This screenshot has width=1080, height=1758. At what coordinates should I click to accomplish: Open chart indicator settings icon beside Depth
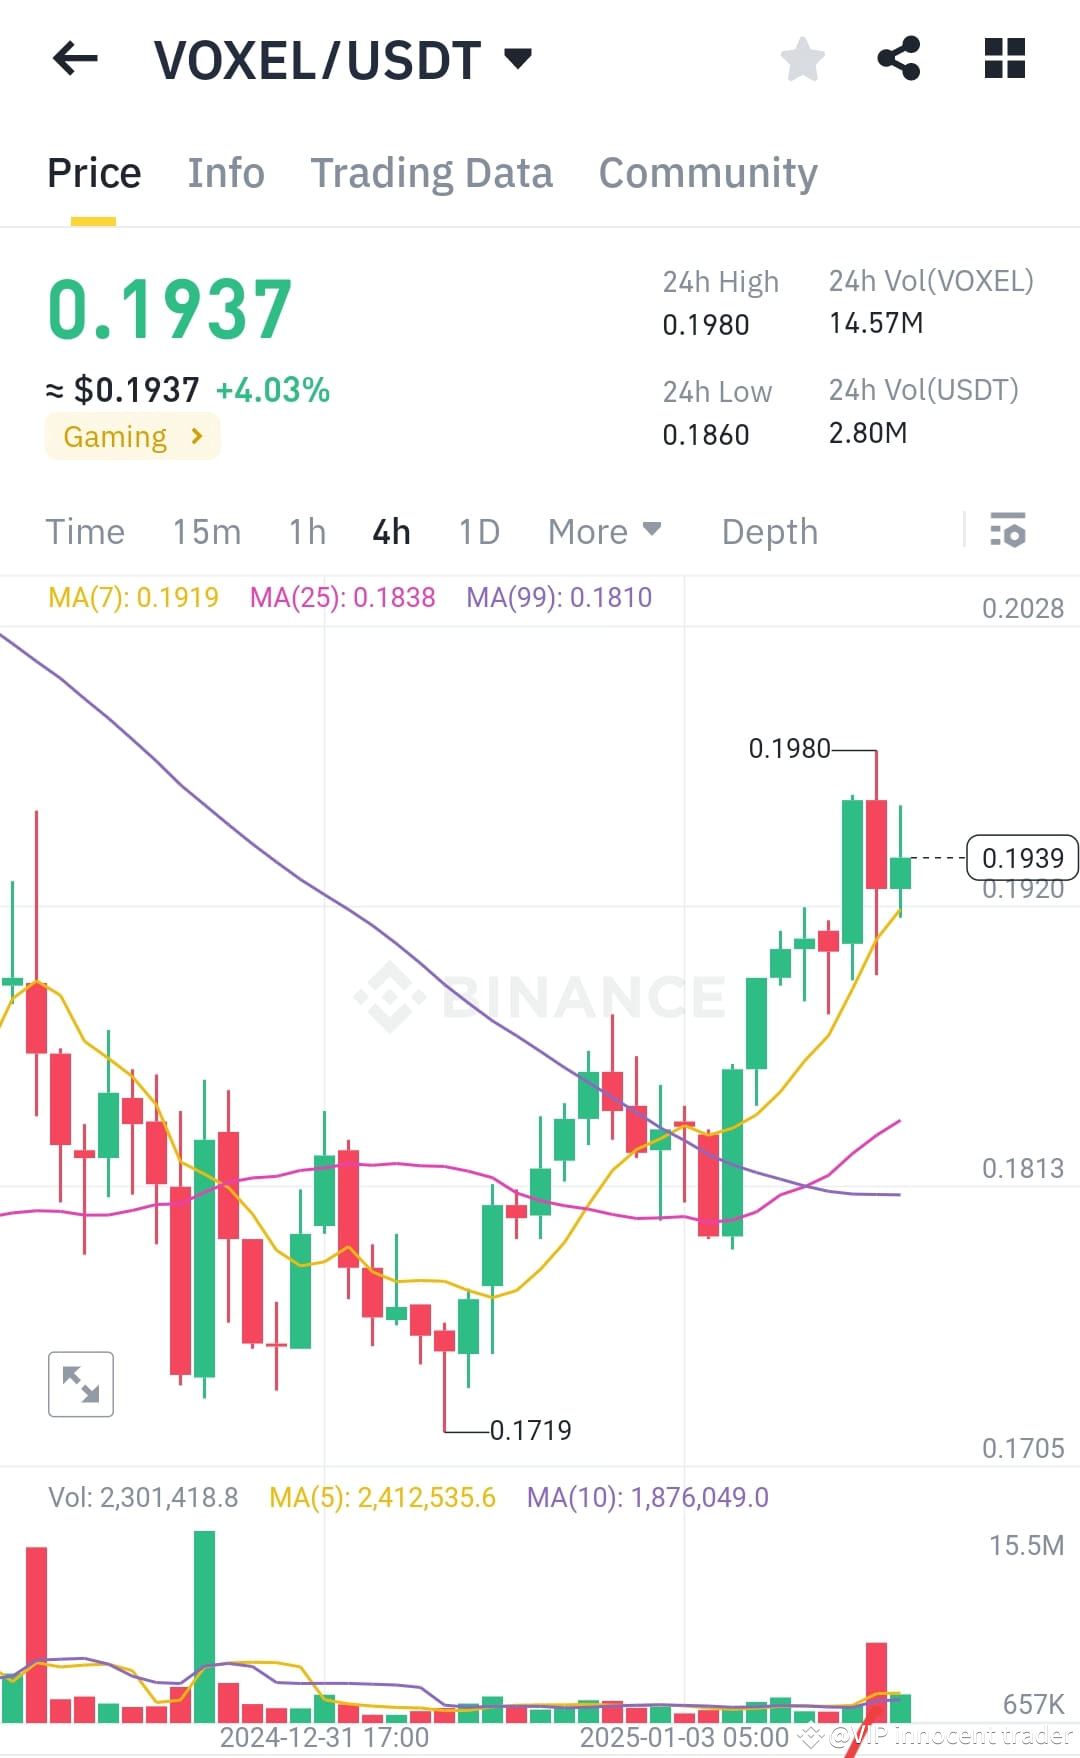[x=1008, y=531]
